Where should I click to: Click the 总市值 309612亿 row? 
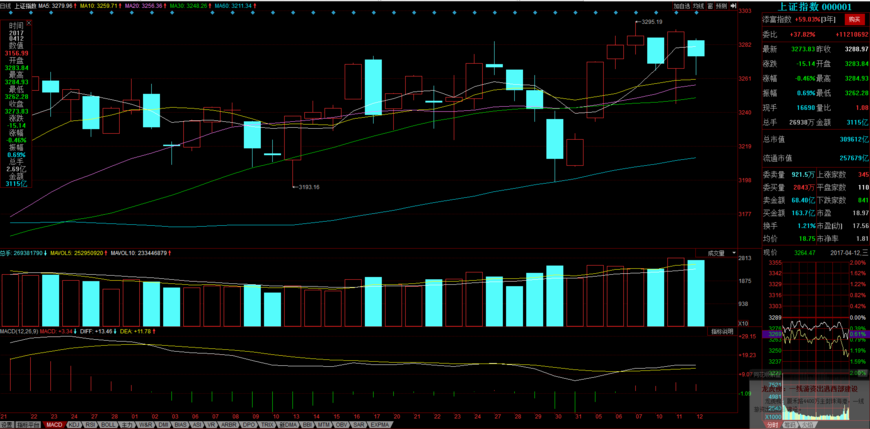pos(815,139)
